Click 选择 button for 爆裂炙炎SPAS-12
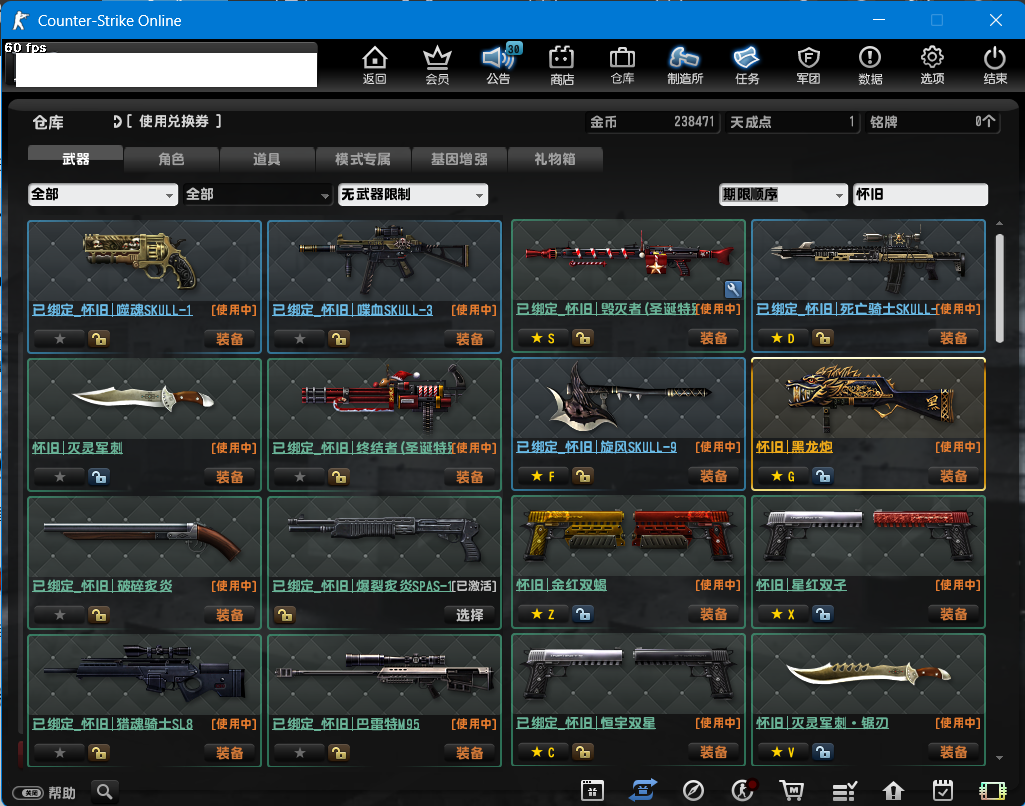This screenshot has width=1025, height=806. tap(469, 614)
